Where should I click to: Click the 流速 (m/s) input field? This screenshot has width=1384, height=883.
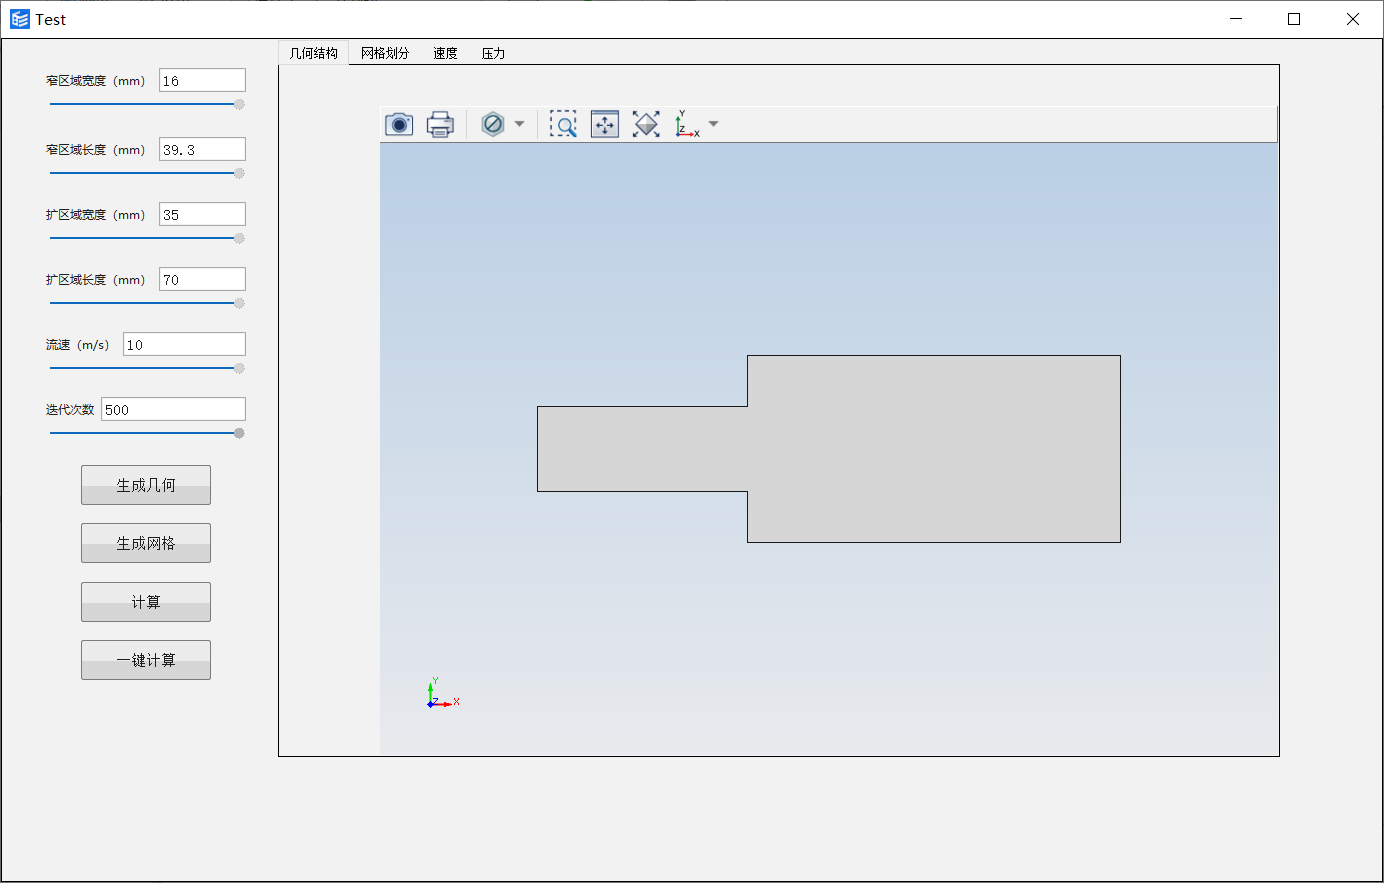pos(184,344)
